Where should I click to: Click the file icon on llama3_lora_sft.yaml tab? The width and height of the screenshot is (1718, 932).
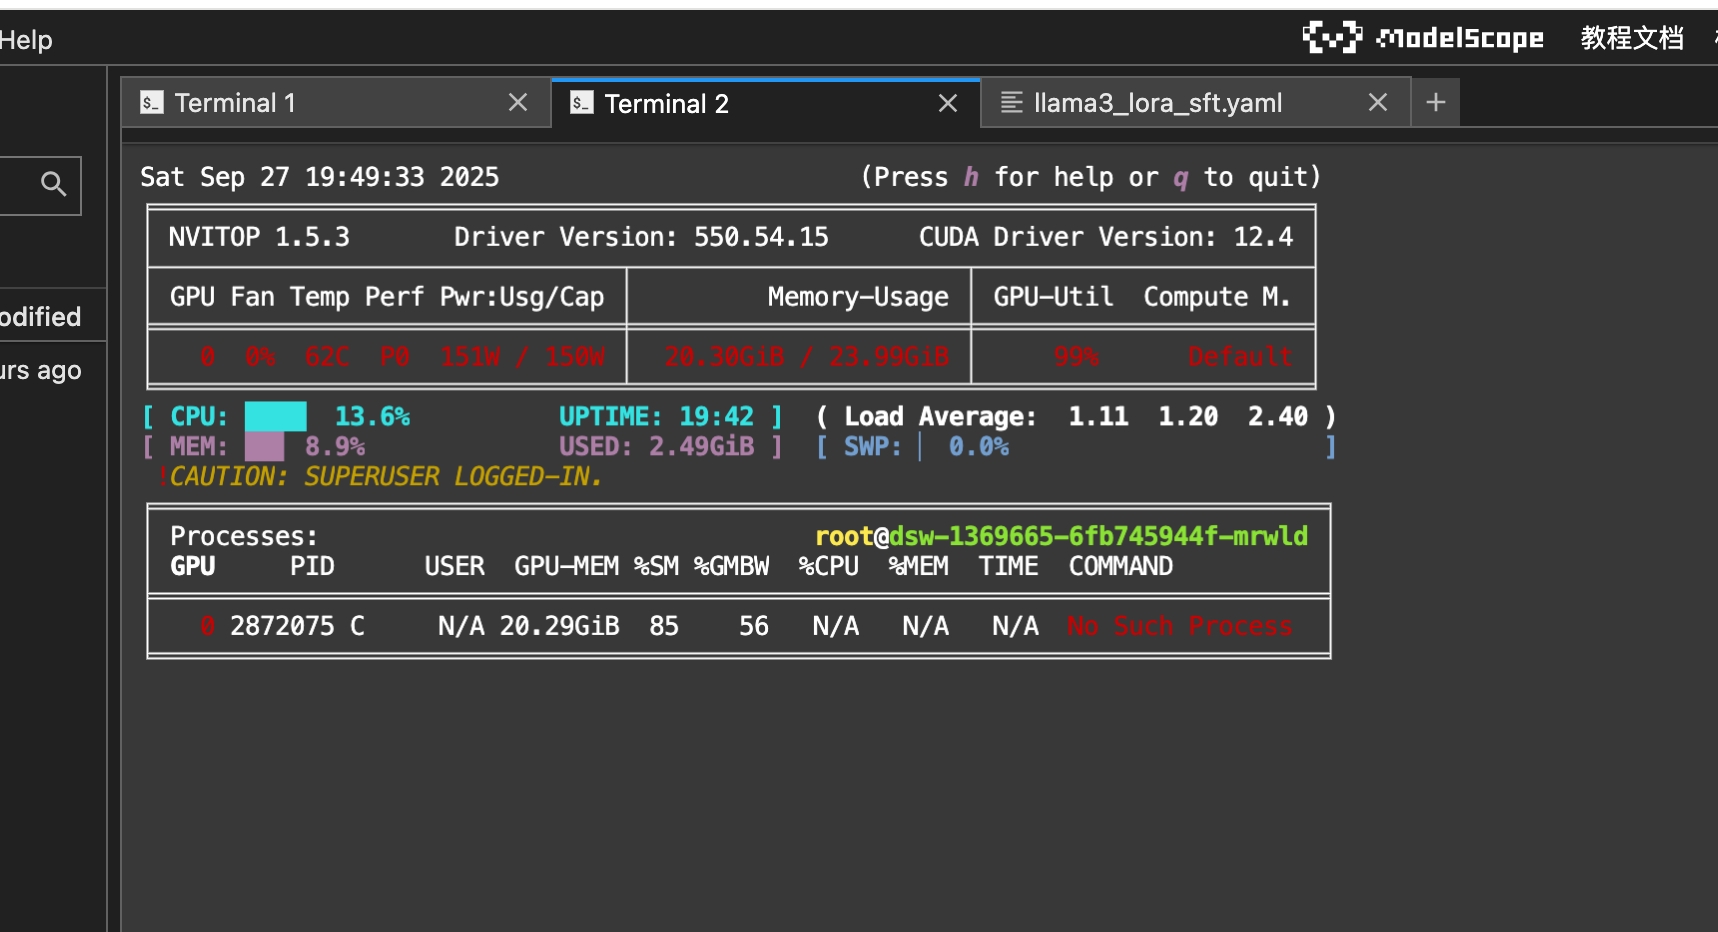click(1012, 103)
